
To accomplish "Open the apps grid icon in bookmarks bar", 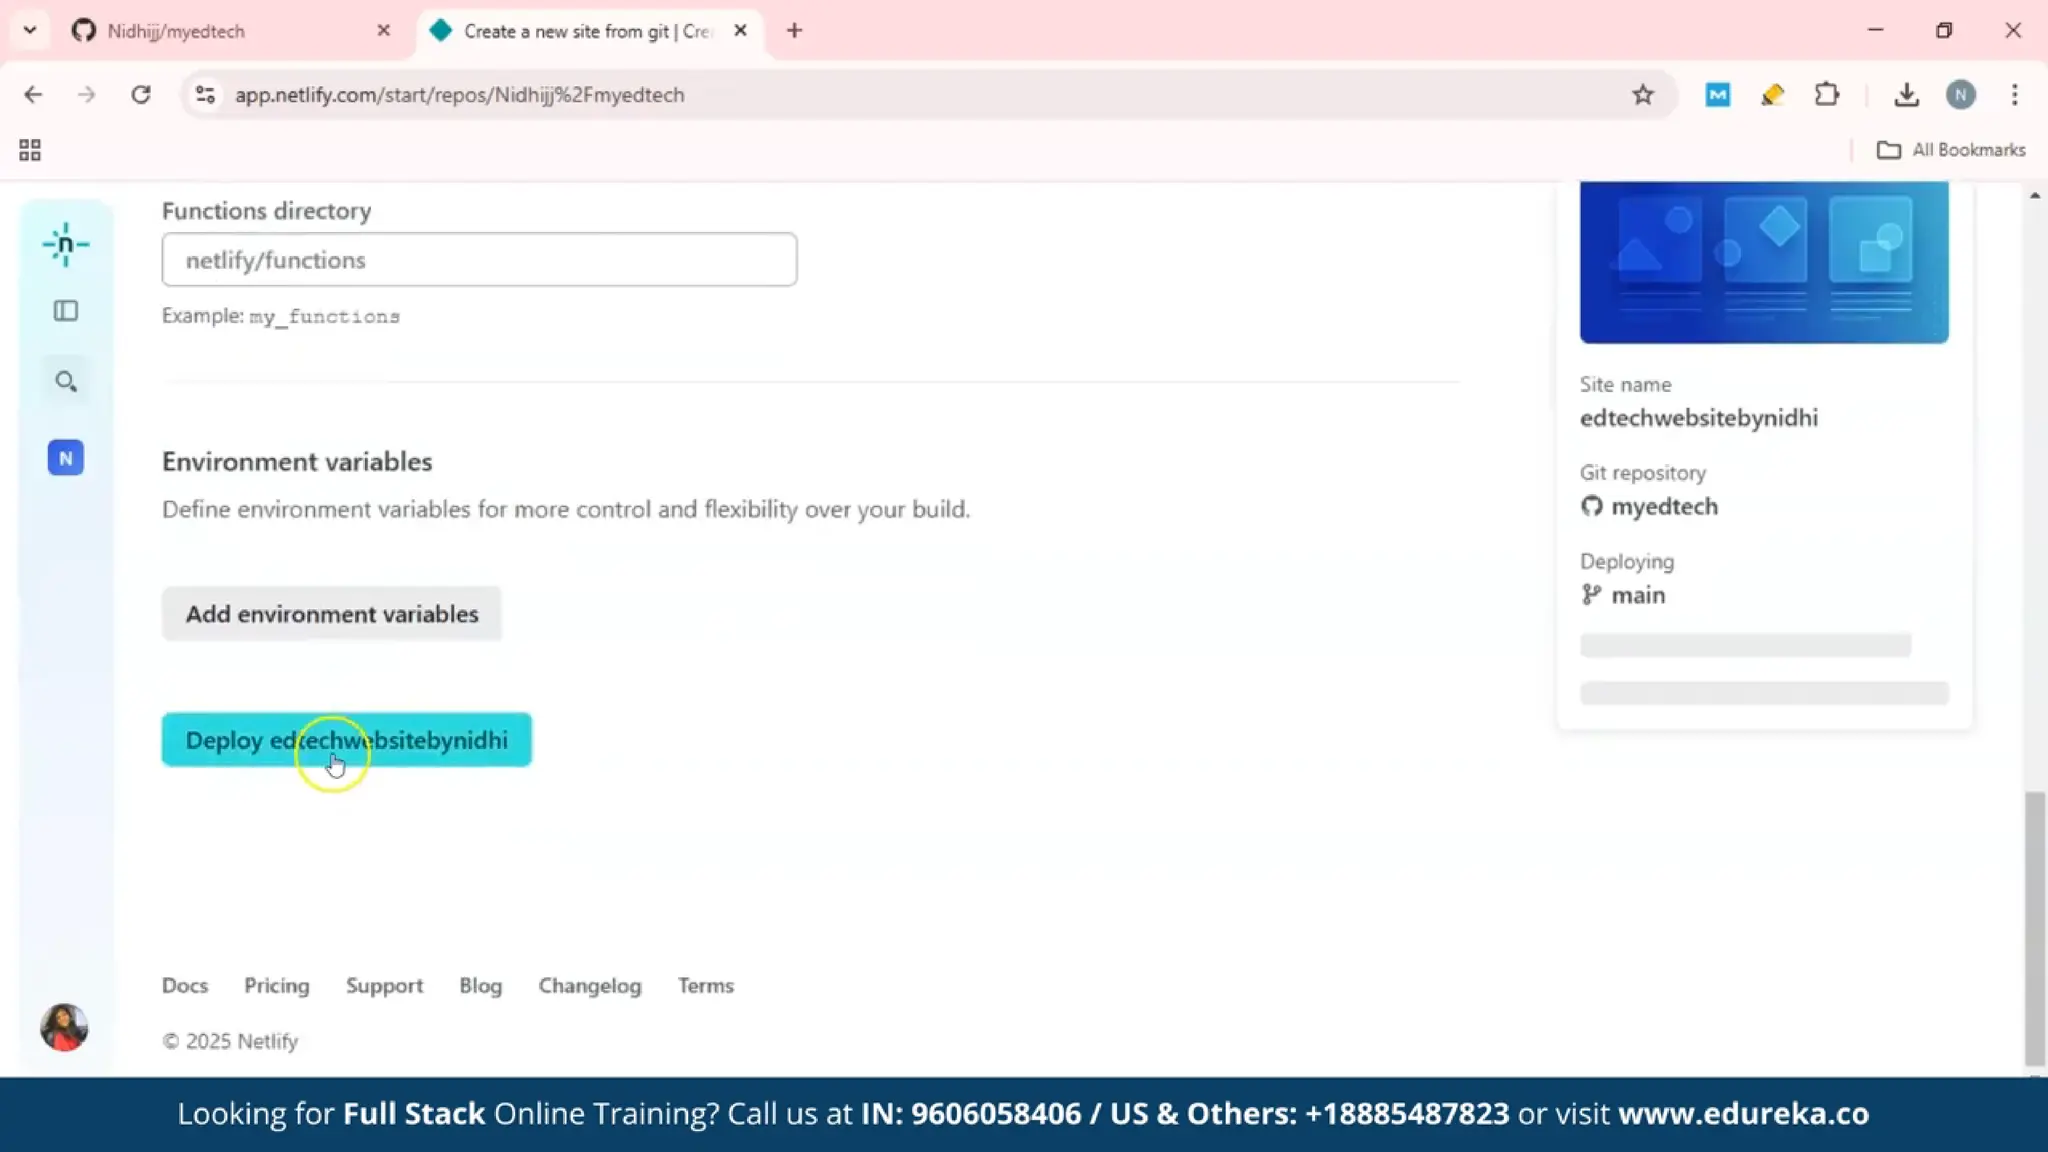I will coord(30,150).
